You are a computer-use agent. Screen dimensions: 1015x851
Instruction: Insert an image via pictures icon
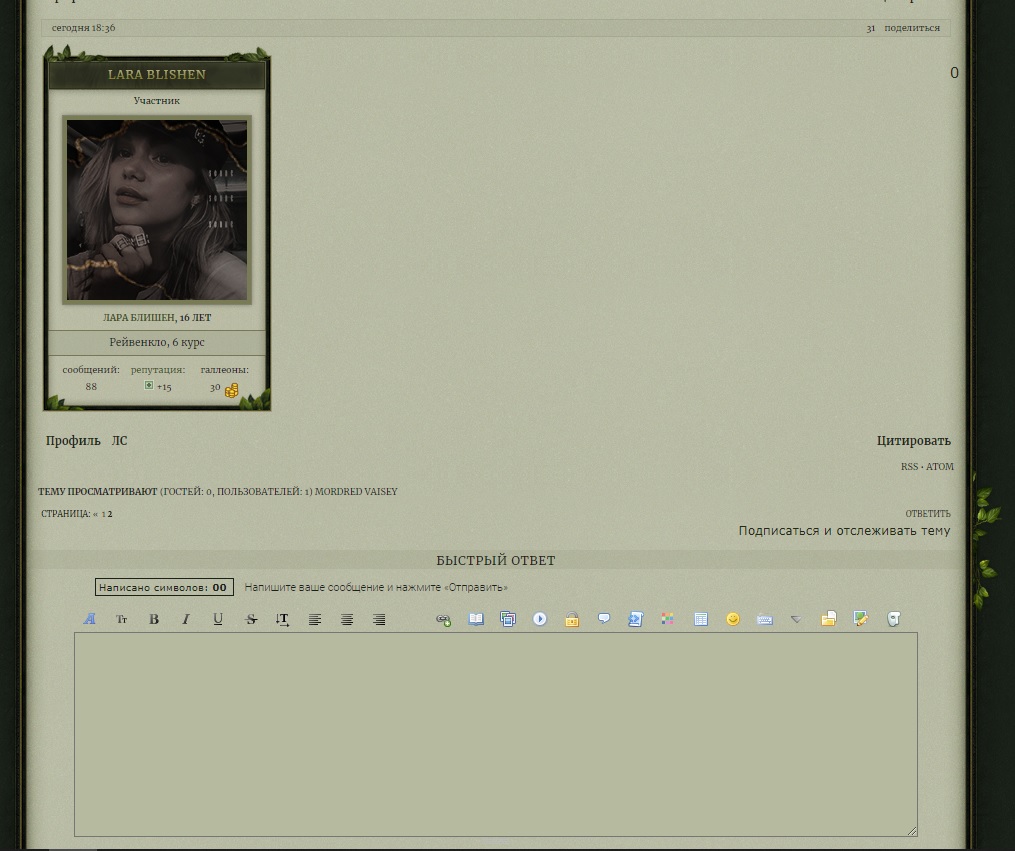point(508,619)
